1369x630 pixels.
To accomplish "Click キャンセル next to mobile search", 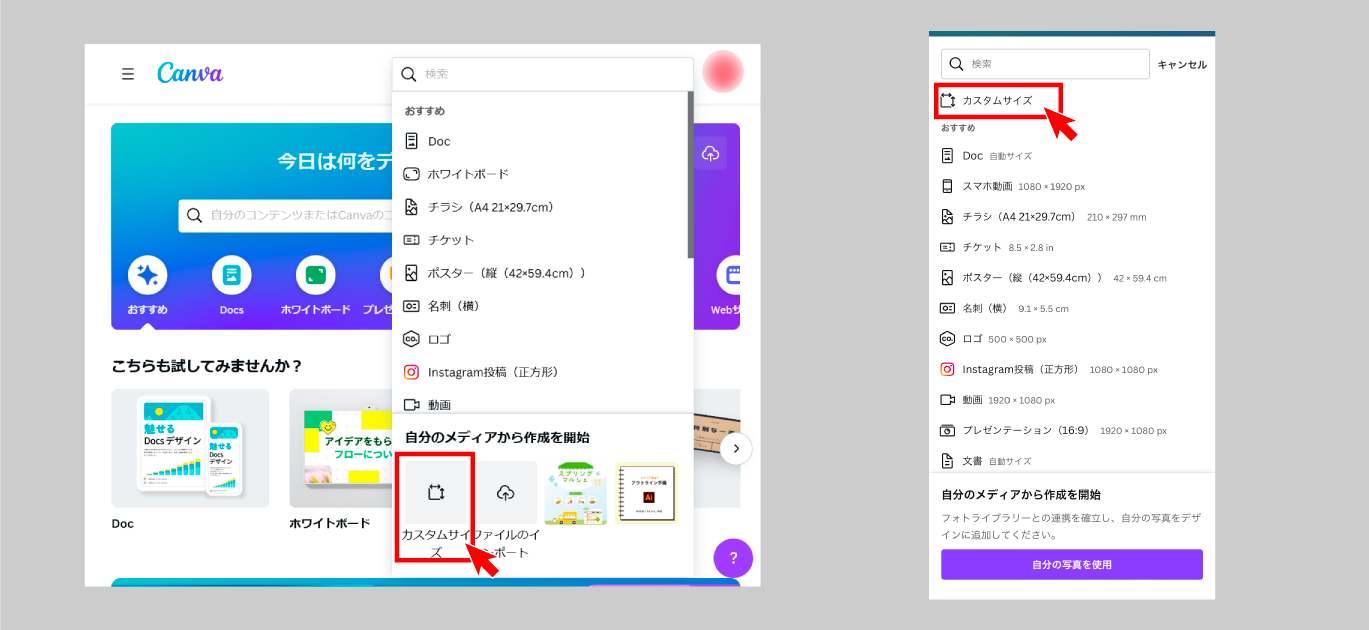I will pyautogui.click(x=1182, y=65).
